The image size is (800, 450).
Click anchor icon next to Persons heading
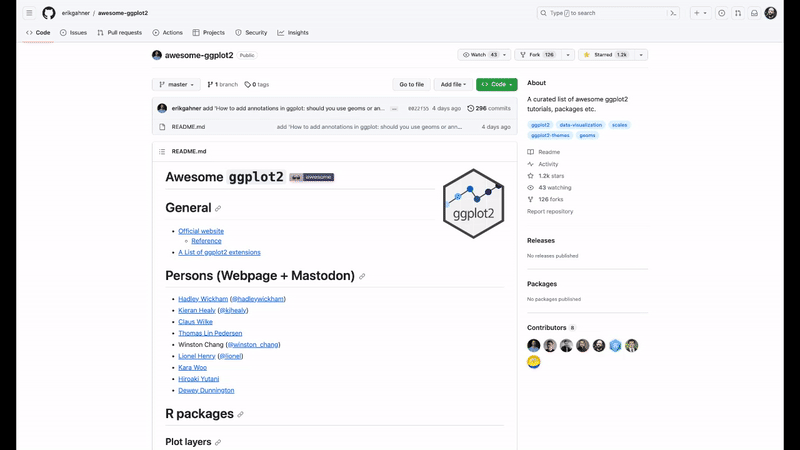(362, 277)
